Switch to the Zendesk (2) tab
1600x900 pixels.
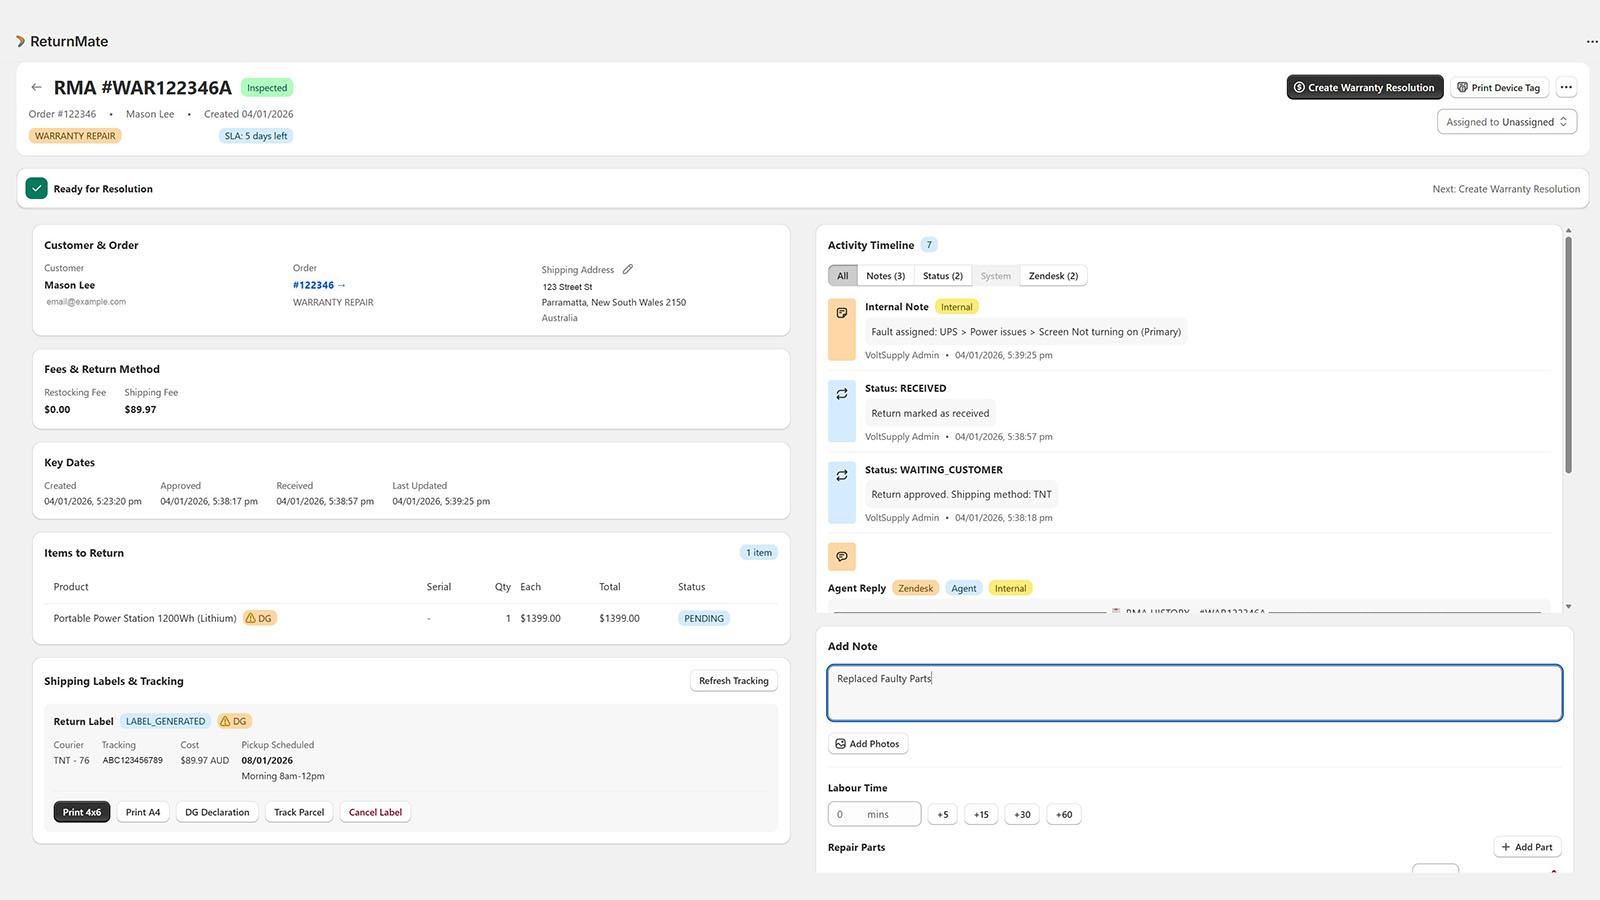pyautogui.click(x=1053, y=276)
